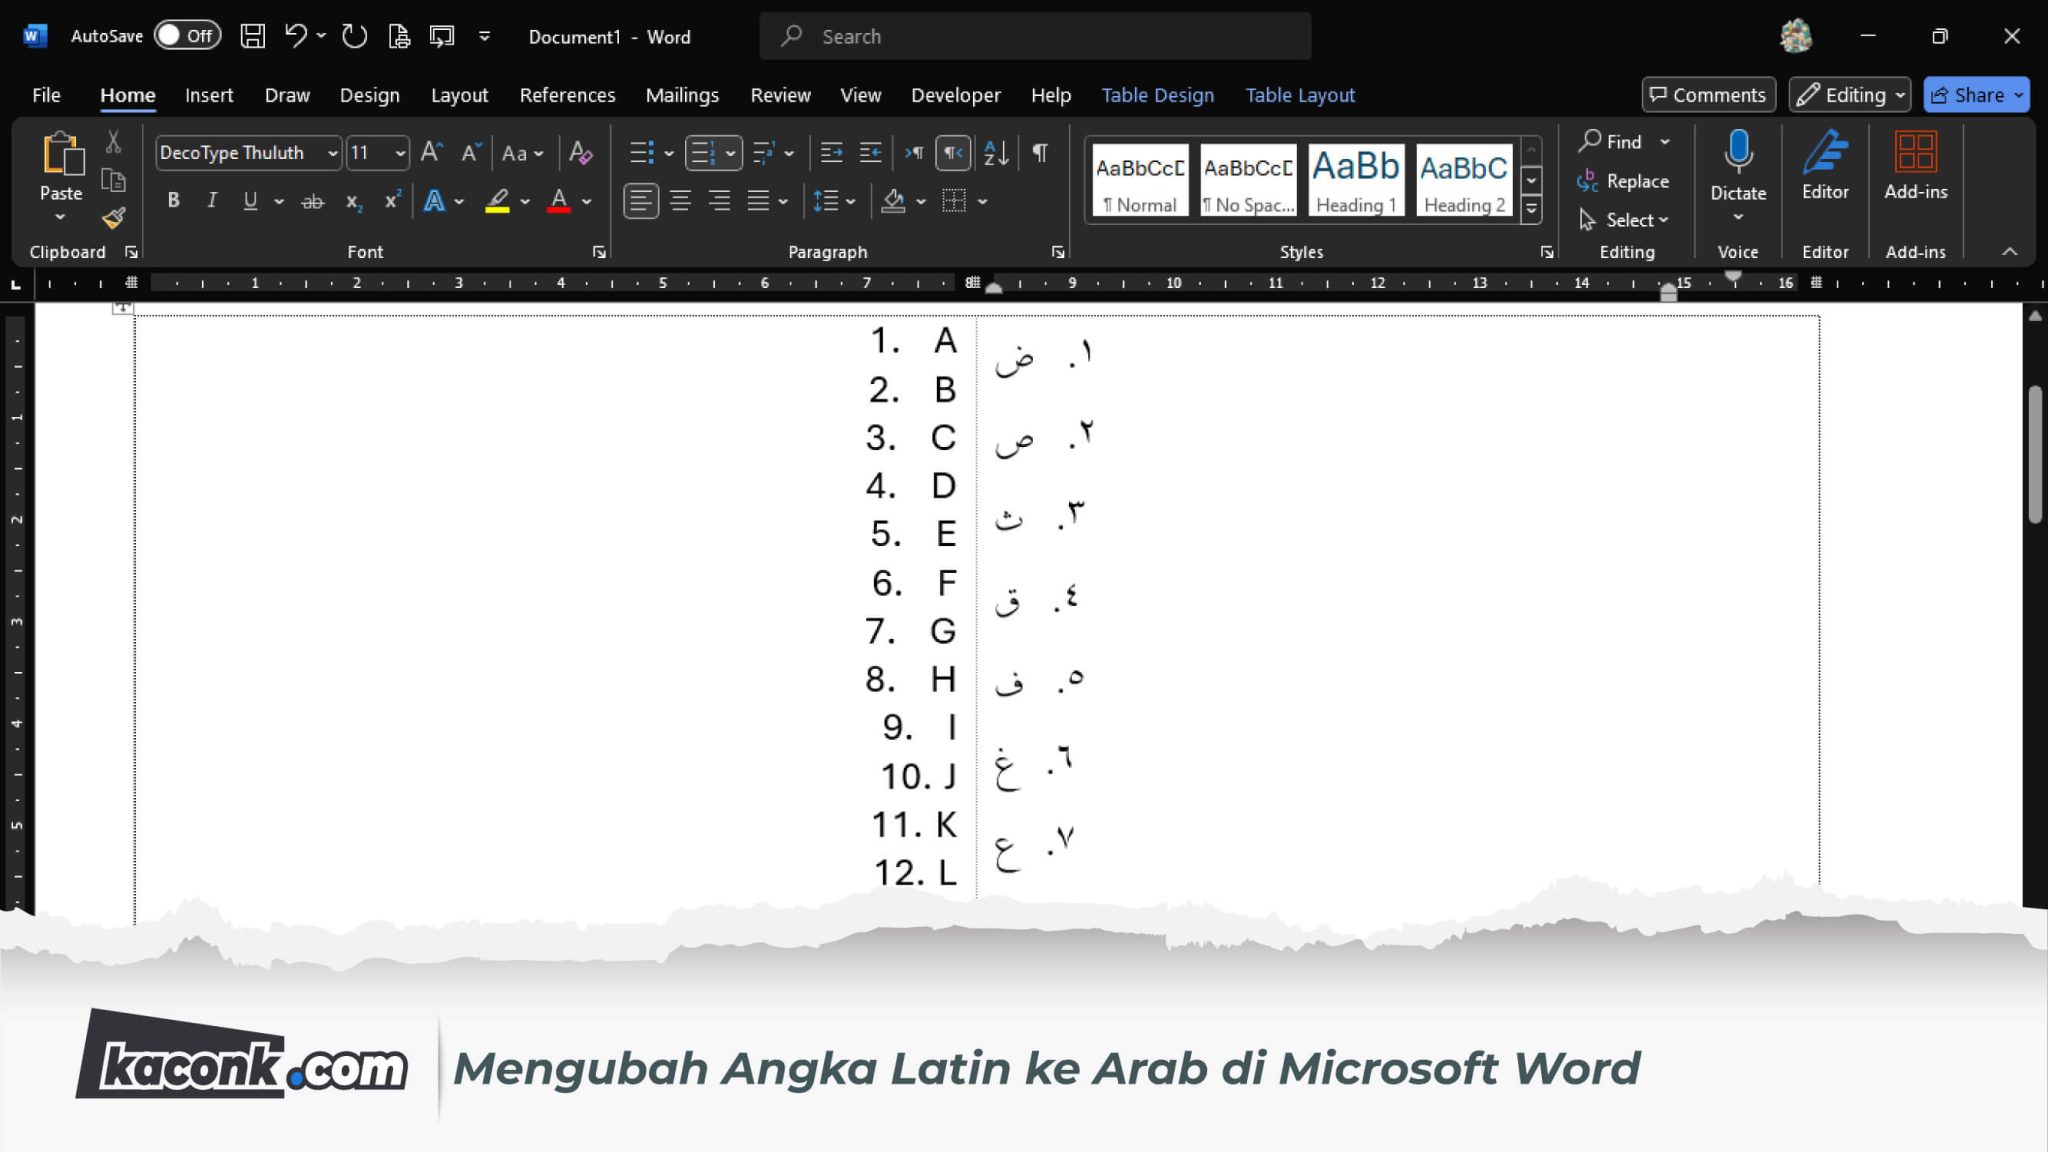The height and width of the screenshot is (1152, 2048).
Task: Toggle superscript formatting
Action: click(390, 201)
